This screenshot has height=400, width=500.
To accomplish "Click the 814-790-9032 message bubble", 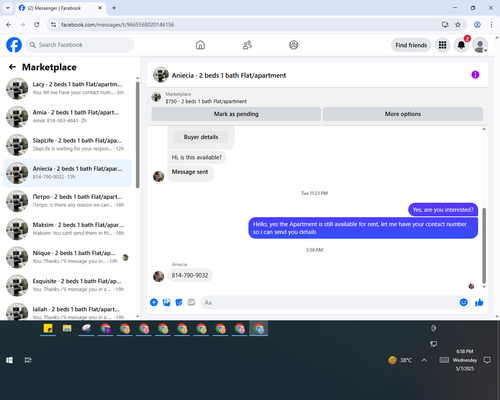I will click(x=190, y=275).
